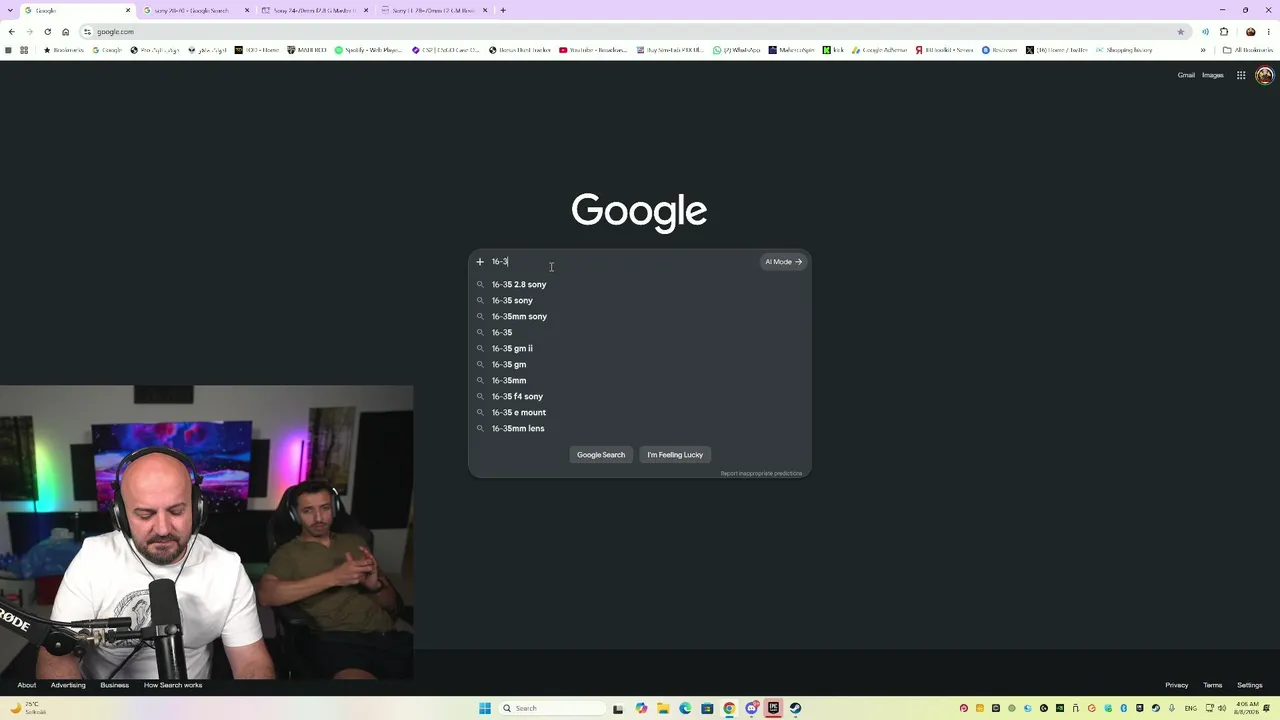Viewport: 1280px width, 720px height.
Task: Open the About footer link
Action: point(27,685)
